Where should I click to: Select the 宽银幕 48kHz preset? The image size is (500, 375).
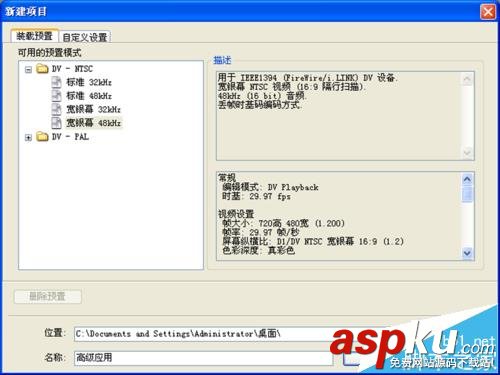click(94, 123)
